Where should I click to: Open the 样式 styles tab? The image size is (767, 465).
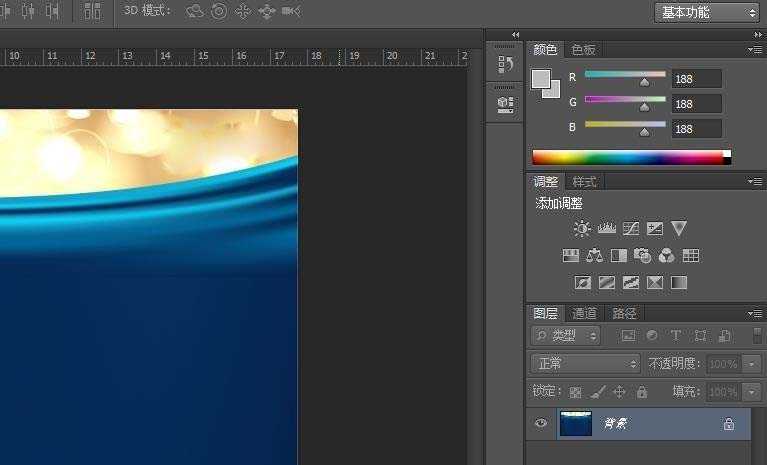point(584,181)
